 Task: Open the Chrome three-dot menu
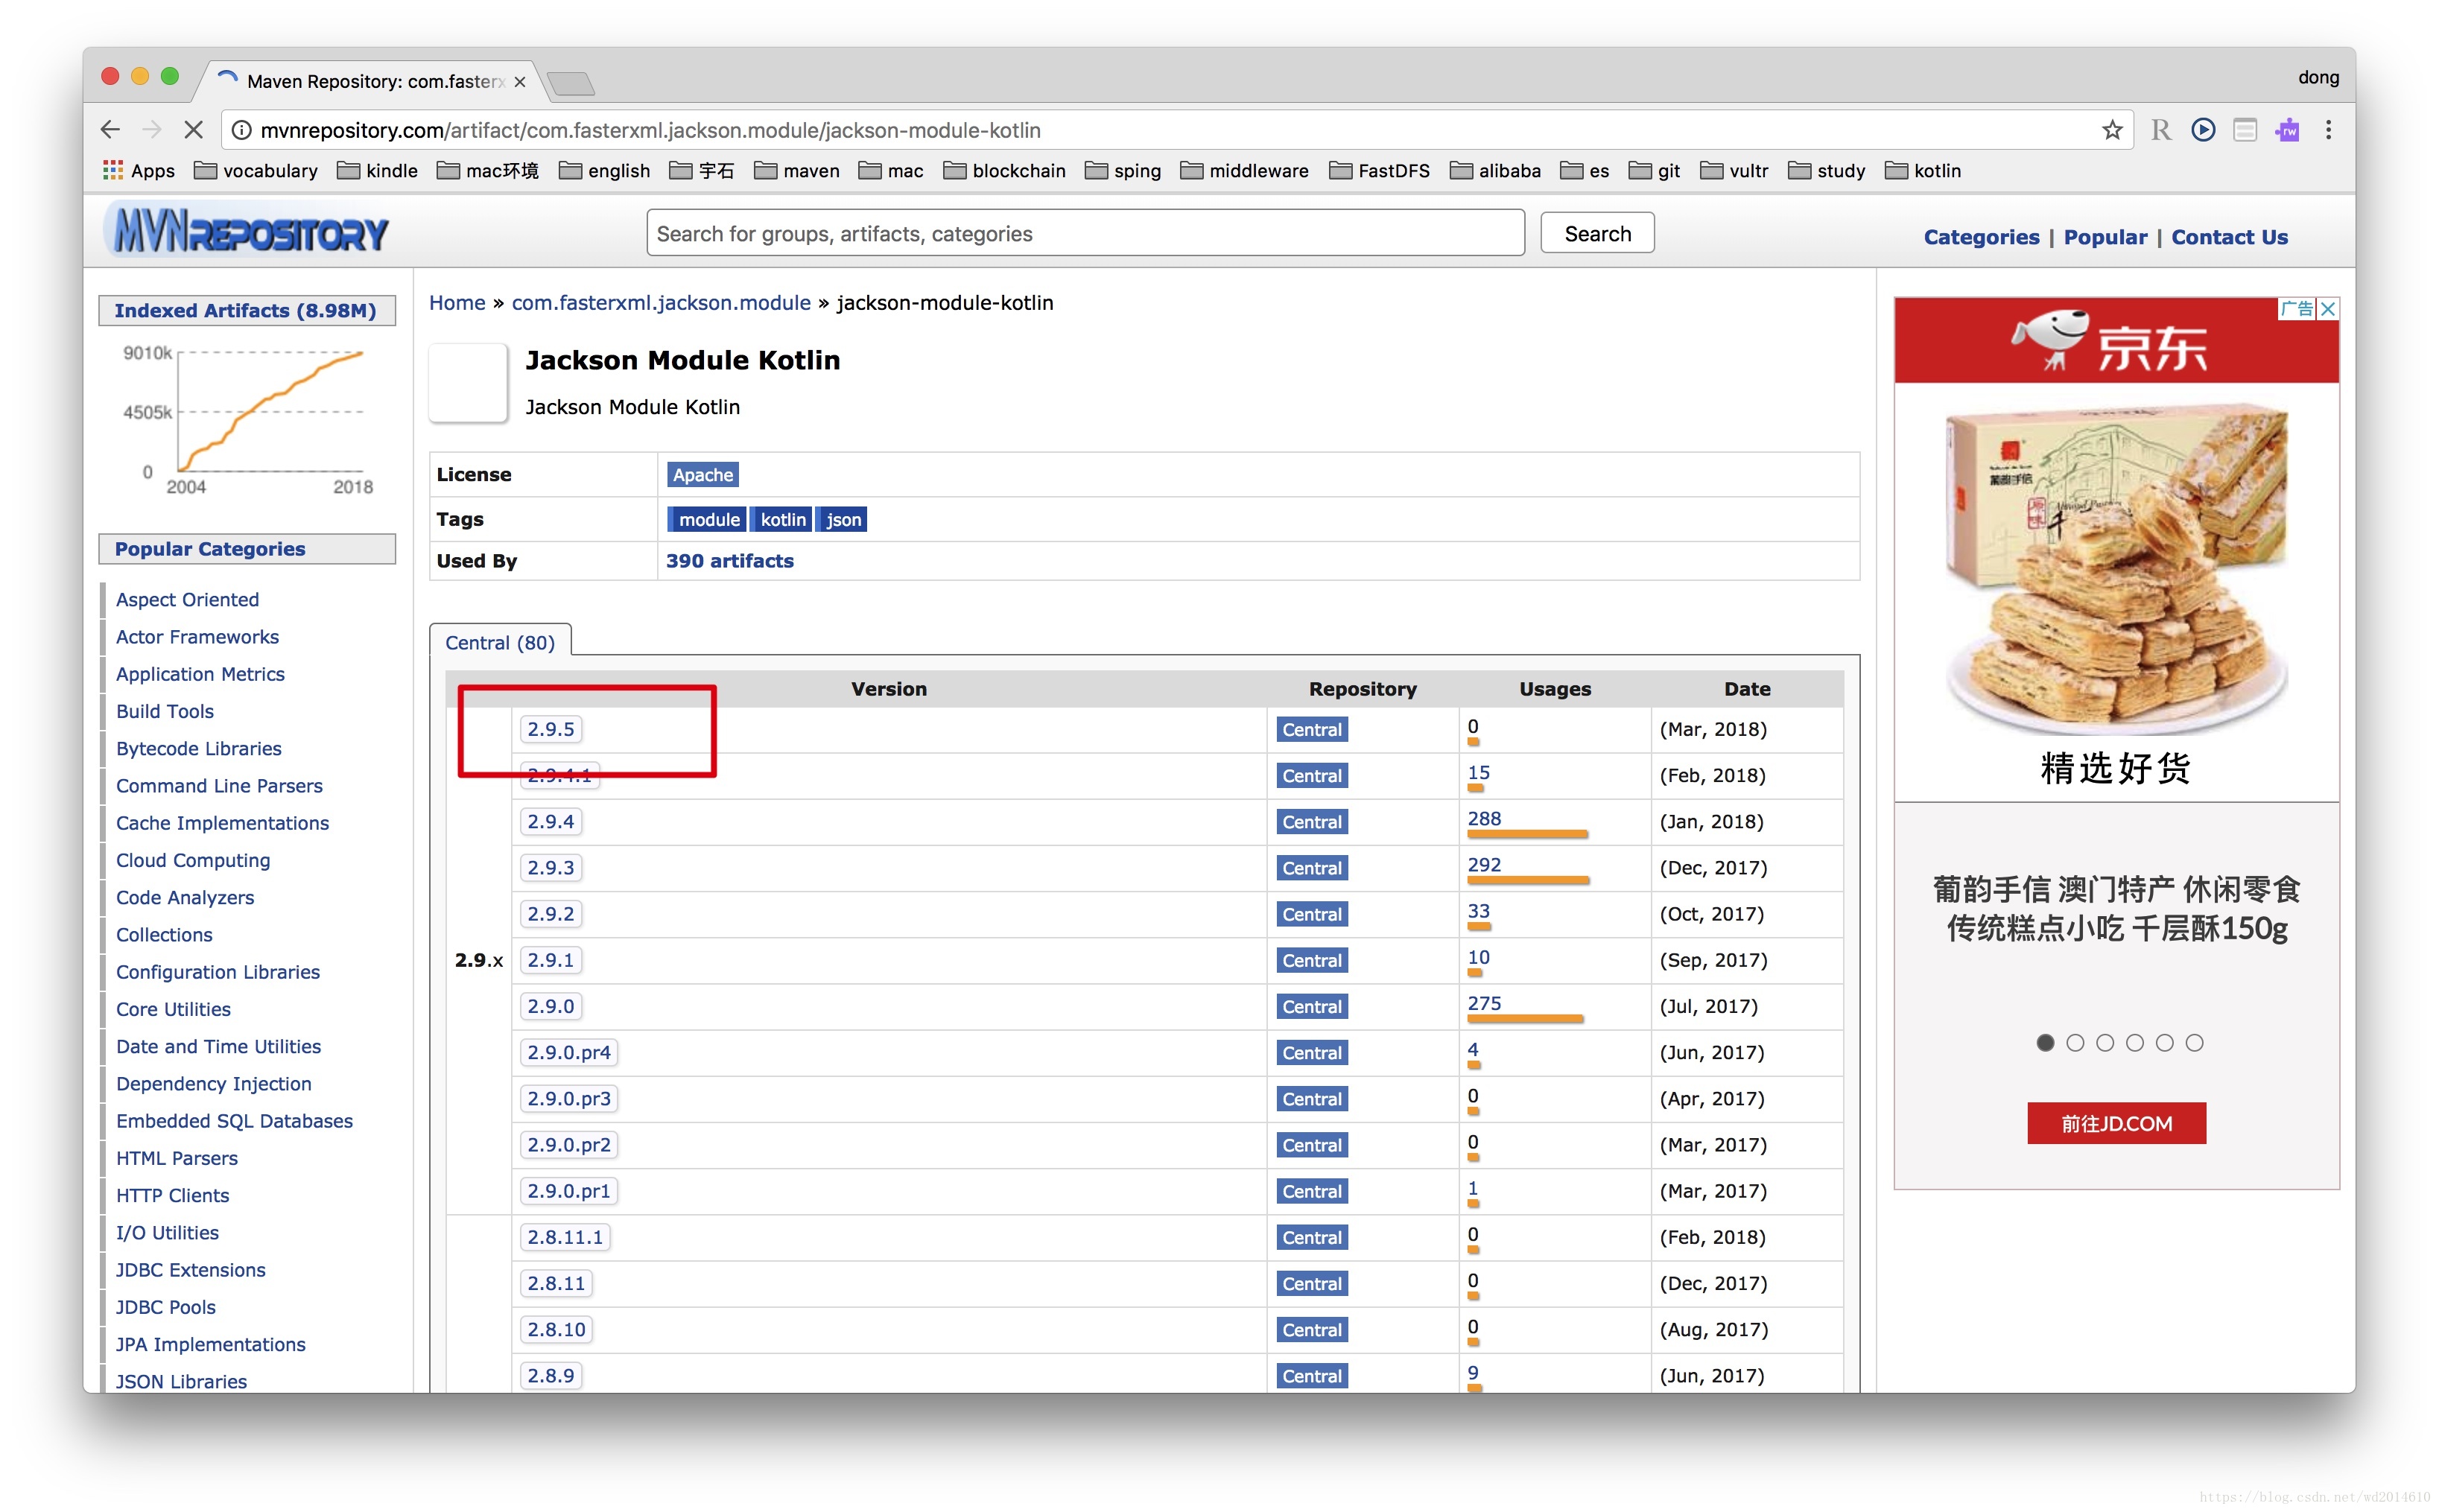[x=2328, y=130]
